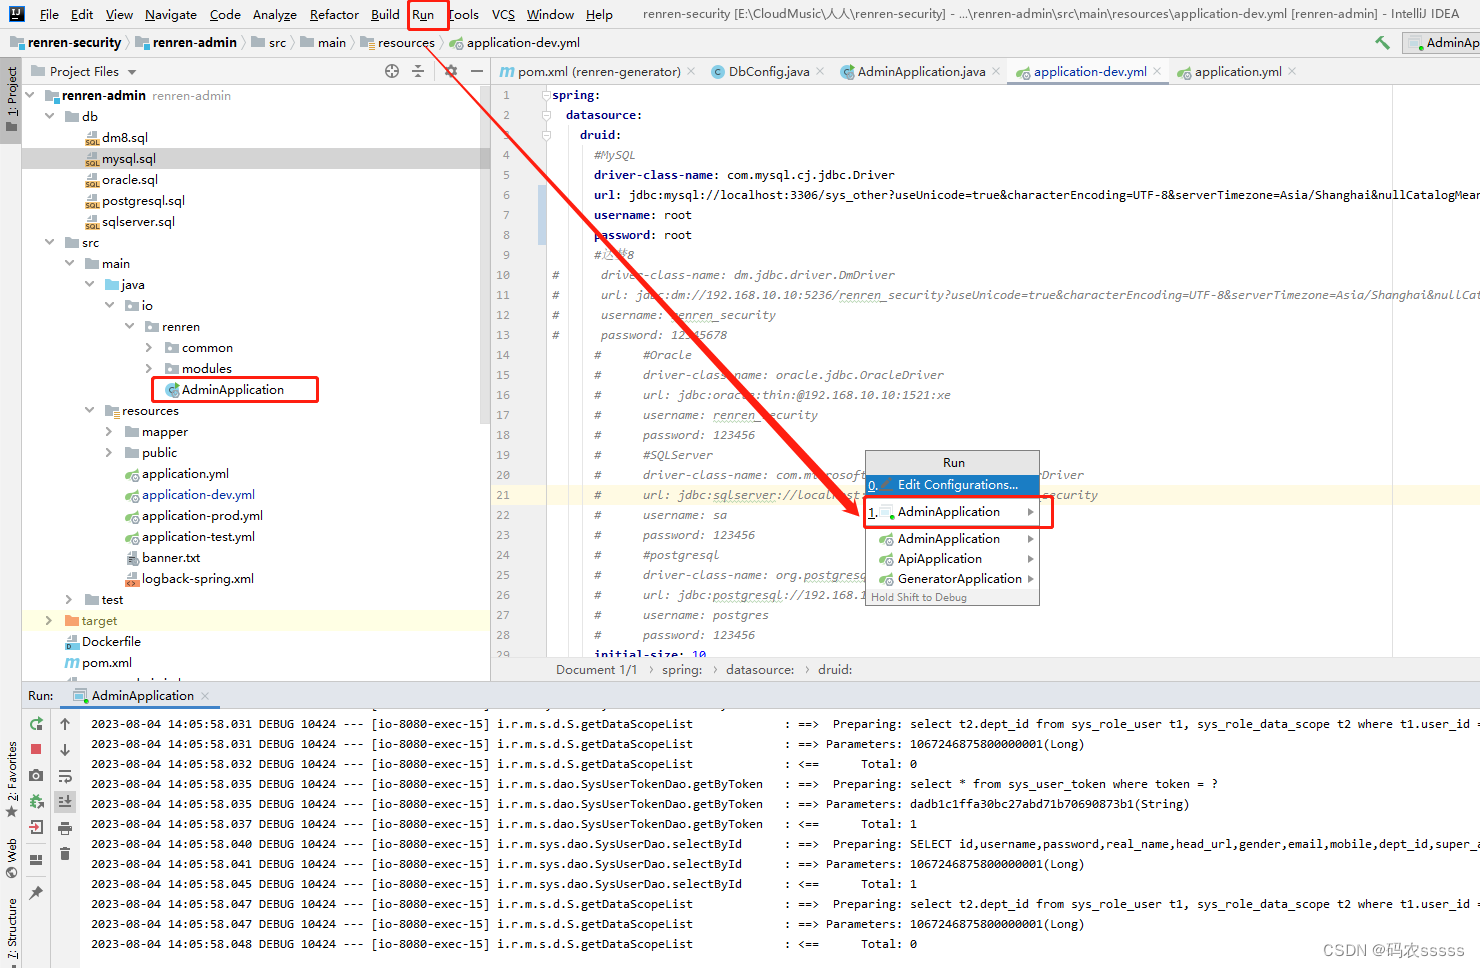Image resolution: width=1480 pixels, height=968 pixels.
Task: Click the Up the Stack Trace arrow
Action: [65, 724]
